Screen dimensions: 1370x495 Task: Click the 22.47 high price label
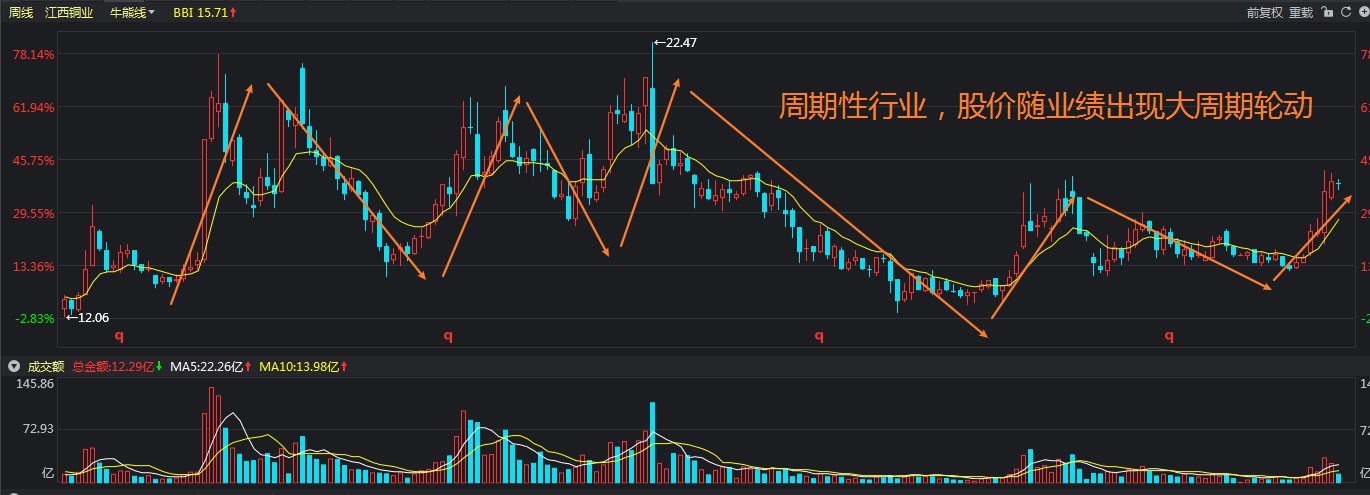679,43
